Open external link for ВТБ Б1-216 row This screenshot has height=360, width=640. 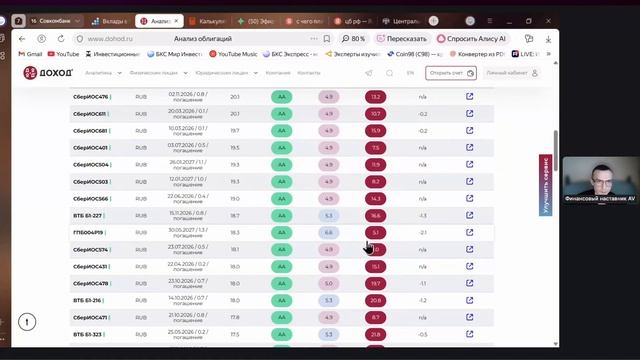[x=469, y=300]
